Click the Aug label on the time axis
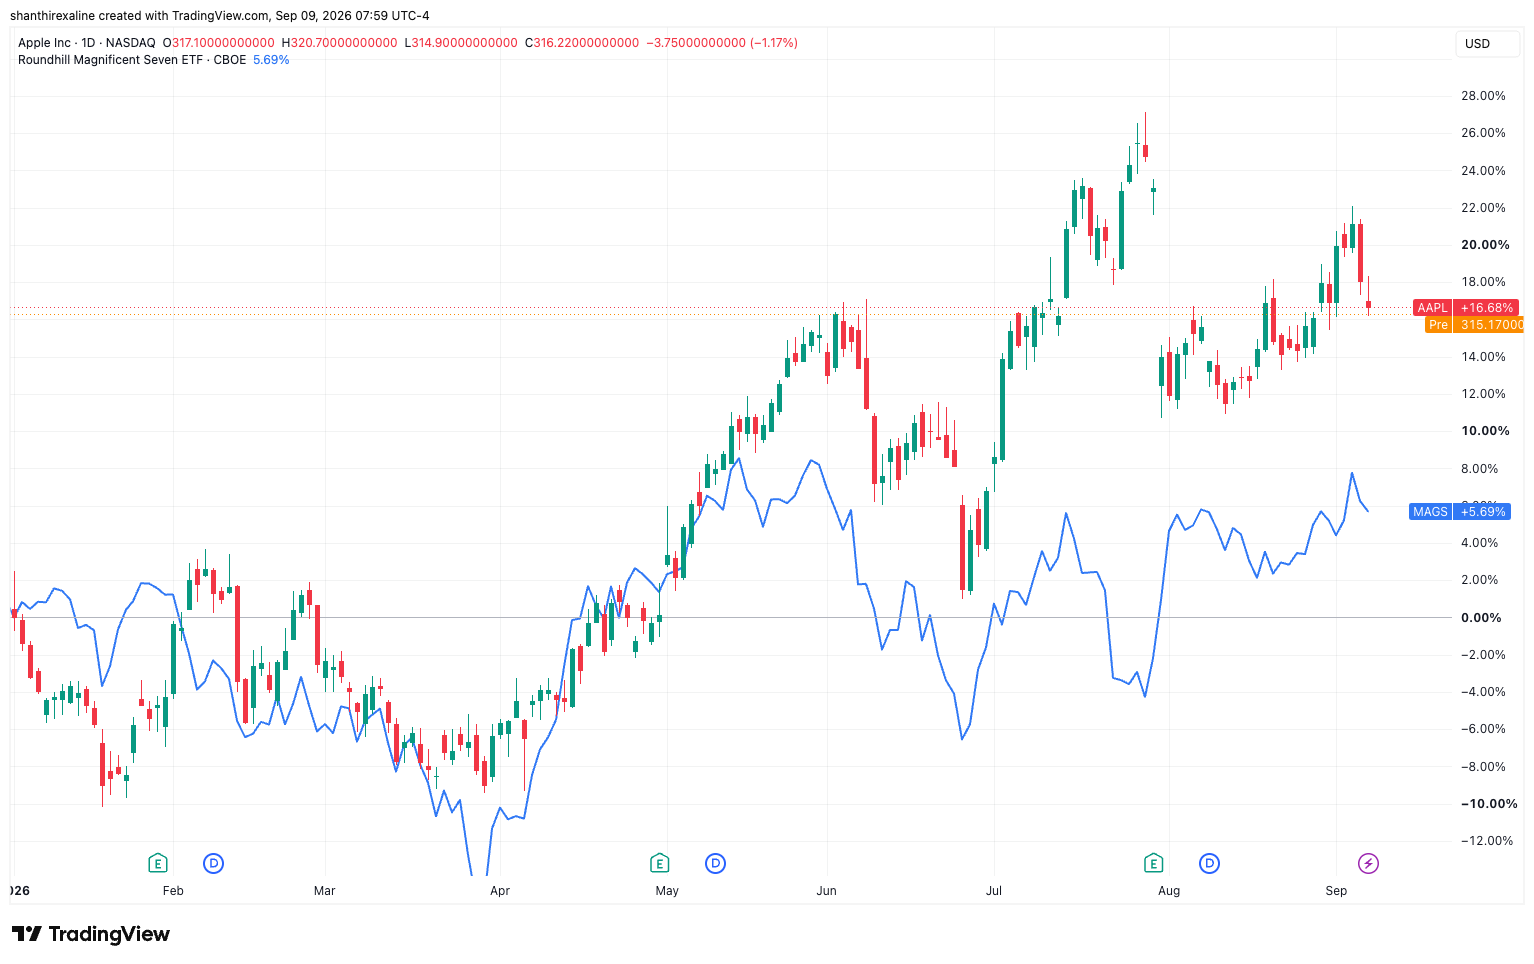 click(1169, 891)
